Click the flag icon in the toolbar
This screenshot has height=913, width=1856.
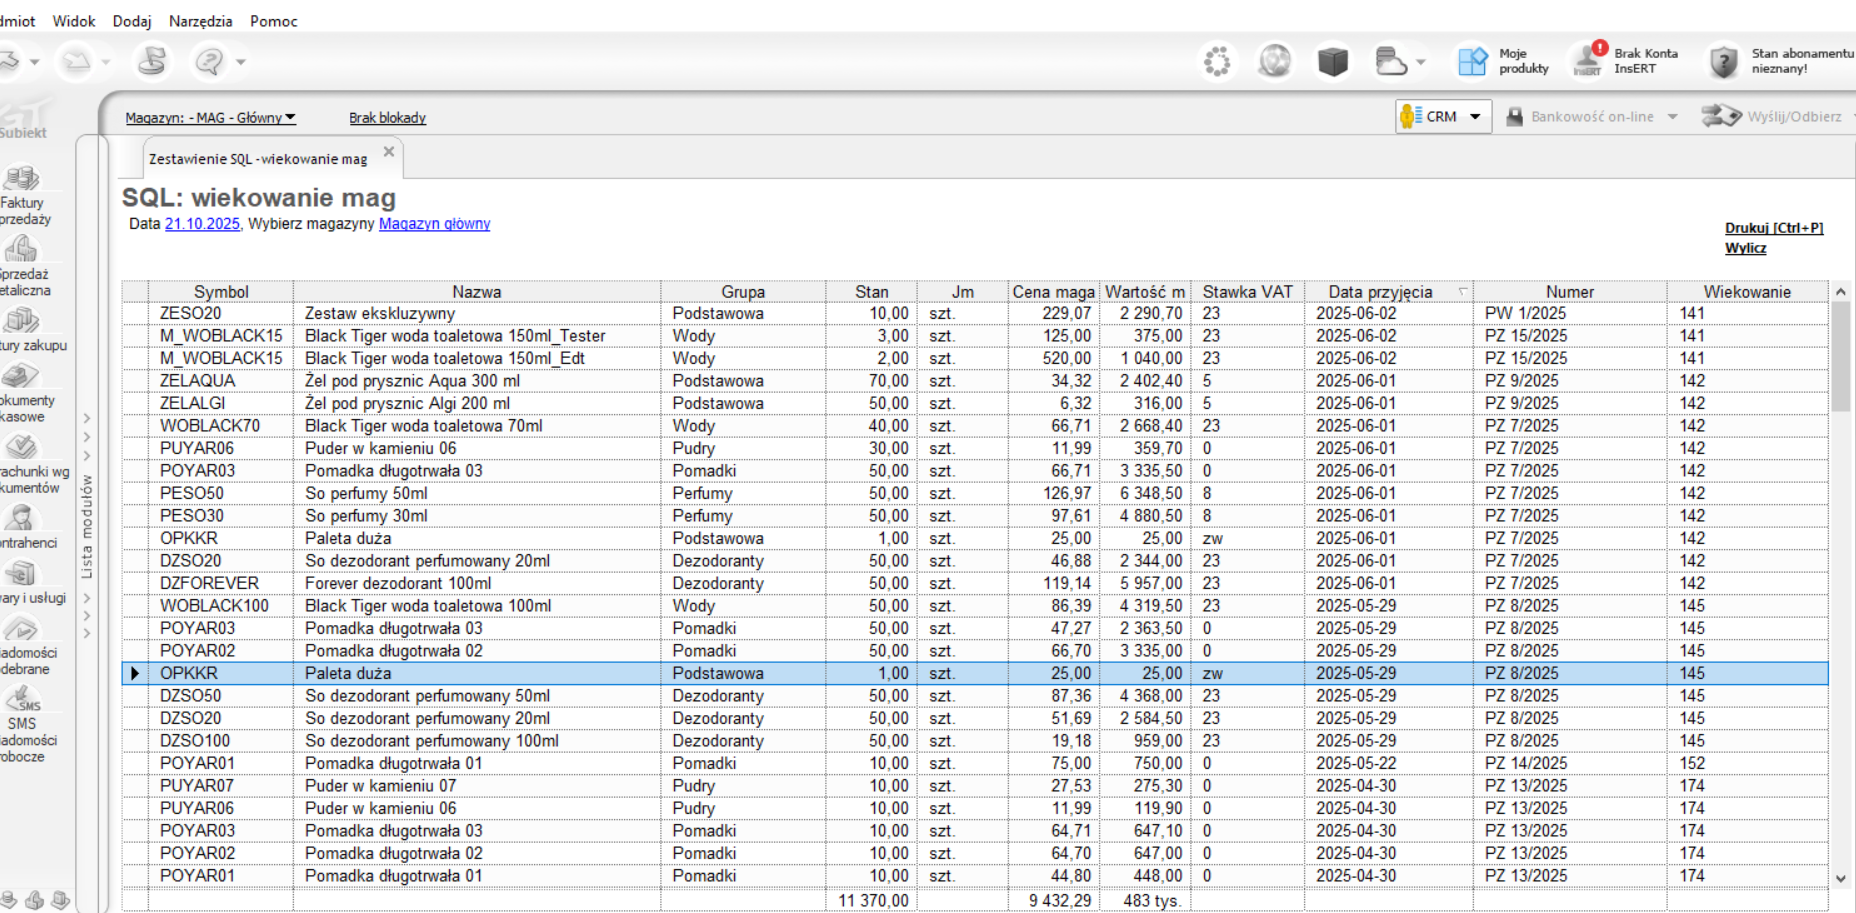coord(152,62)
